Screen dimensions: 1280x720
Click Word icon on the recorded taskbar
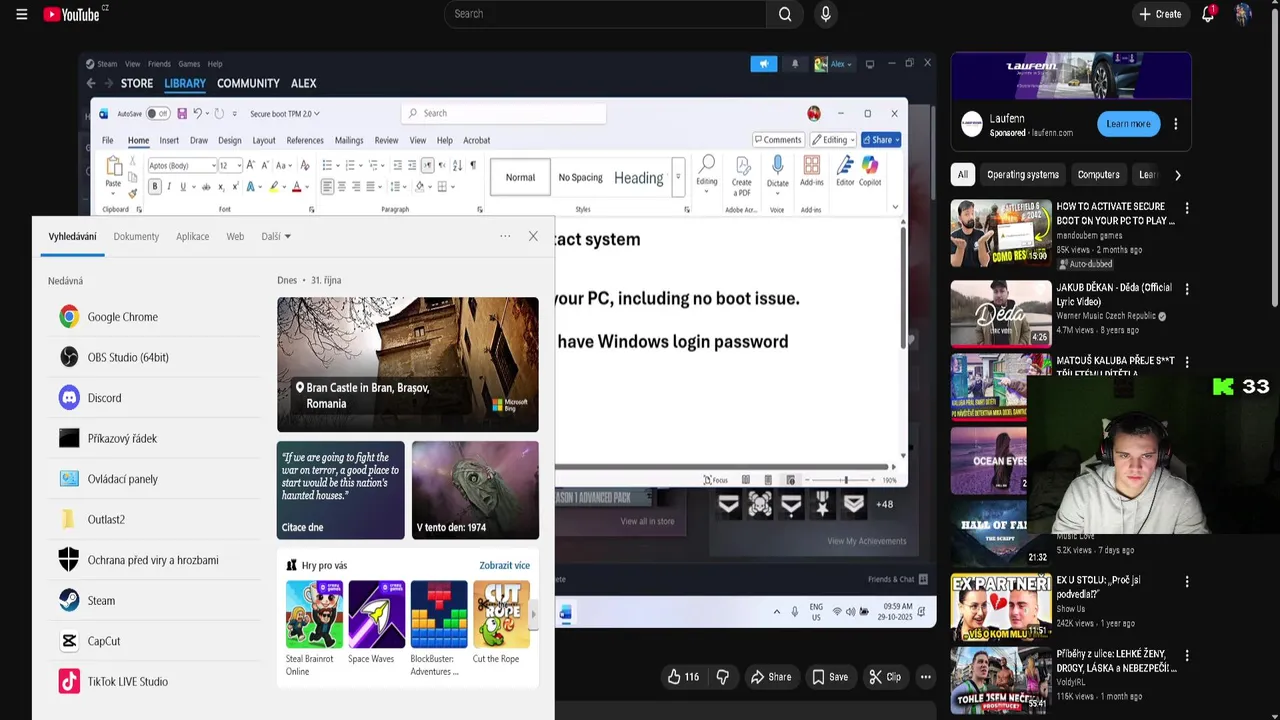coord(565,612)
